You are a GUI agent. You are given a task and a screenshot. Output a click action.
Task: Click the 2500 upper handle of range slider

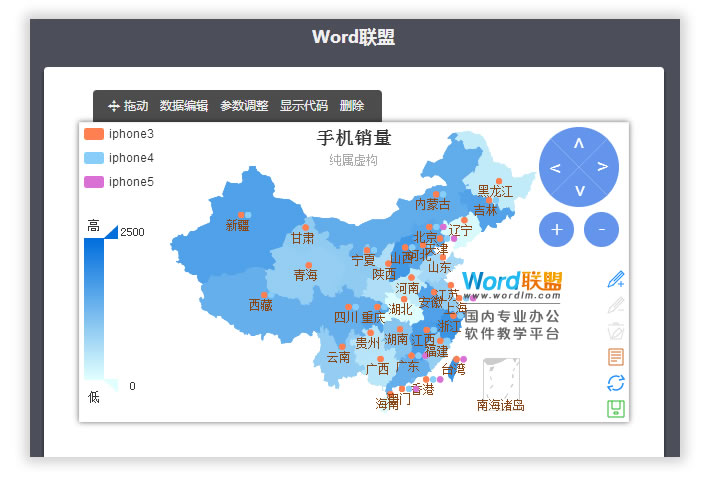(111, 232)
